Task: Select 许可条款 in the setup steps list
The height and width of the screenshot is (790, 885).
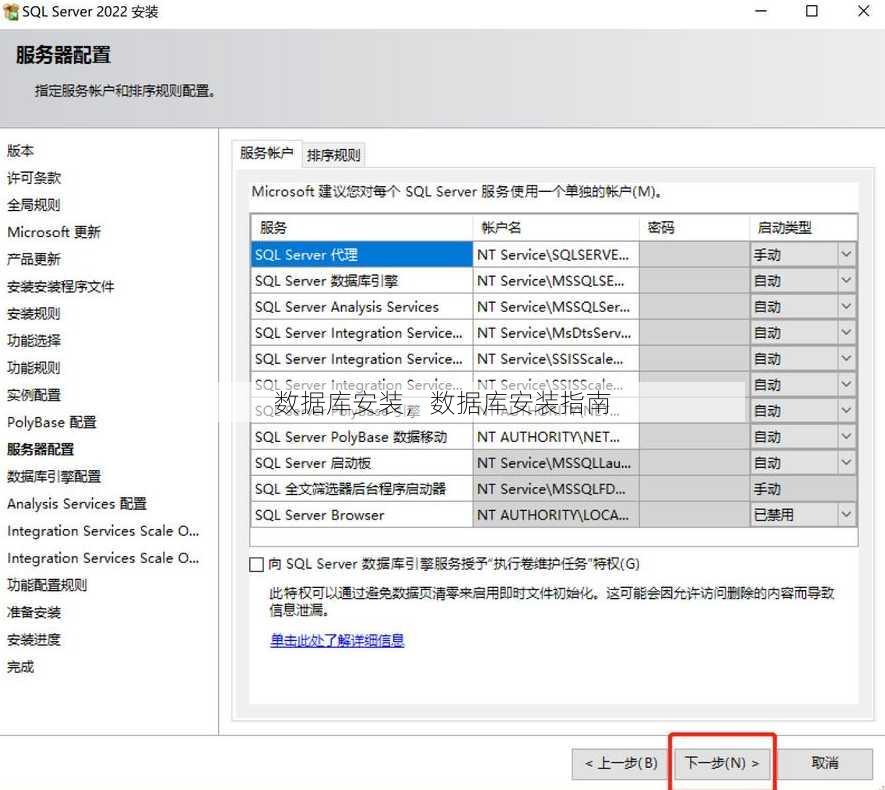Action: [x=34, y=178]
